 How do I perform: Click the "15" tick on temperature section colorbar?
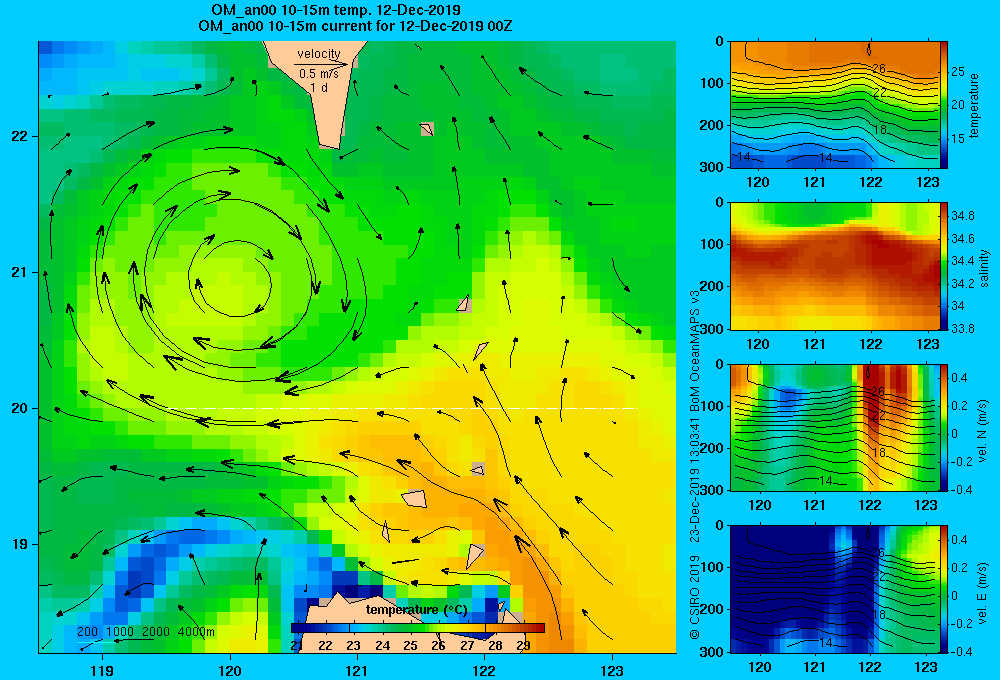(958, 138)
